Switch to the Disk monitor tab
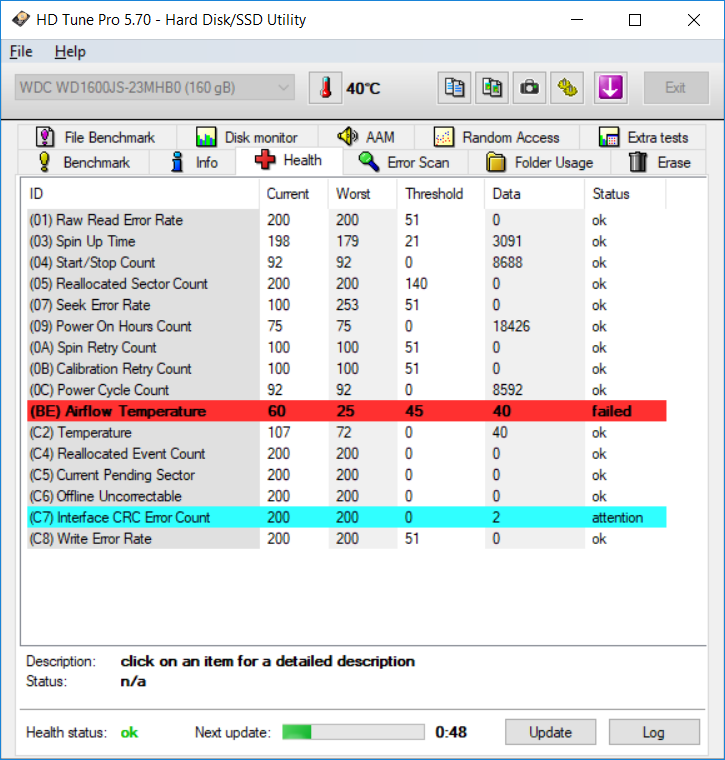This screenshot has height=760, width=725. click(247, 137)
